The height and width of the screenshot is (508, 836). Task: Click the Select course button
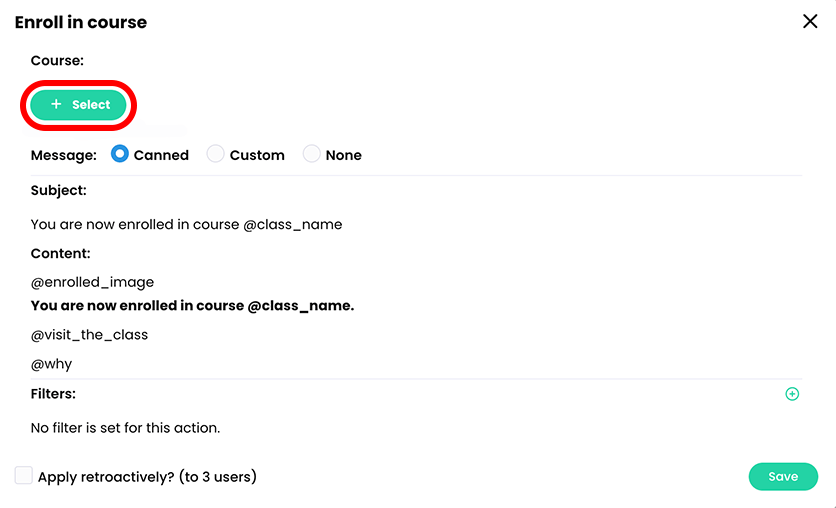(x=79, y=105)
